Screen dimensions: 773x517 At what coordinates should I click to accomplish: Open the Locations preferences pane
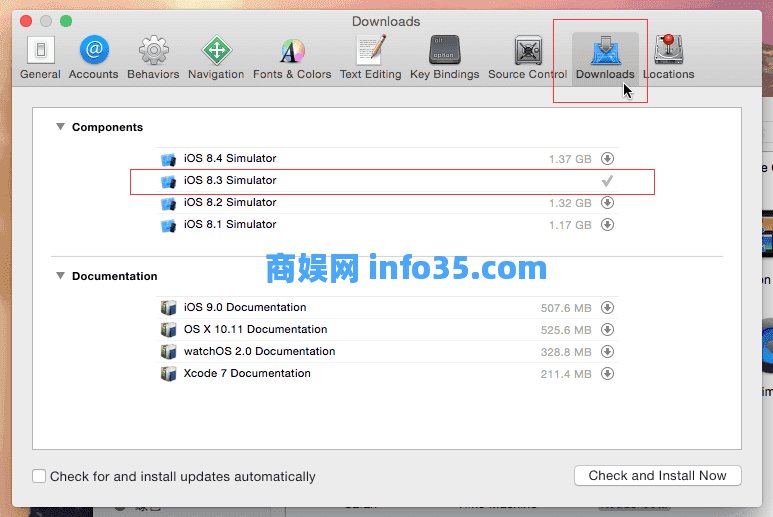[668, 58]
